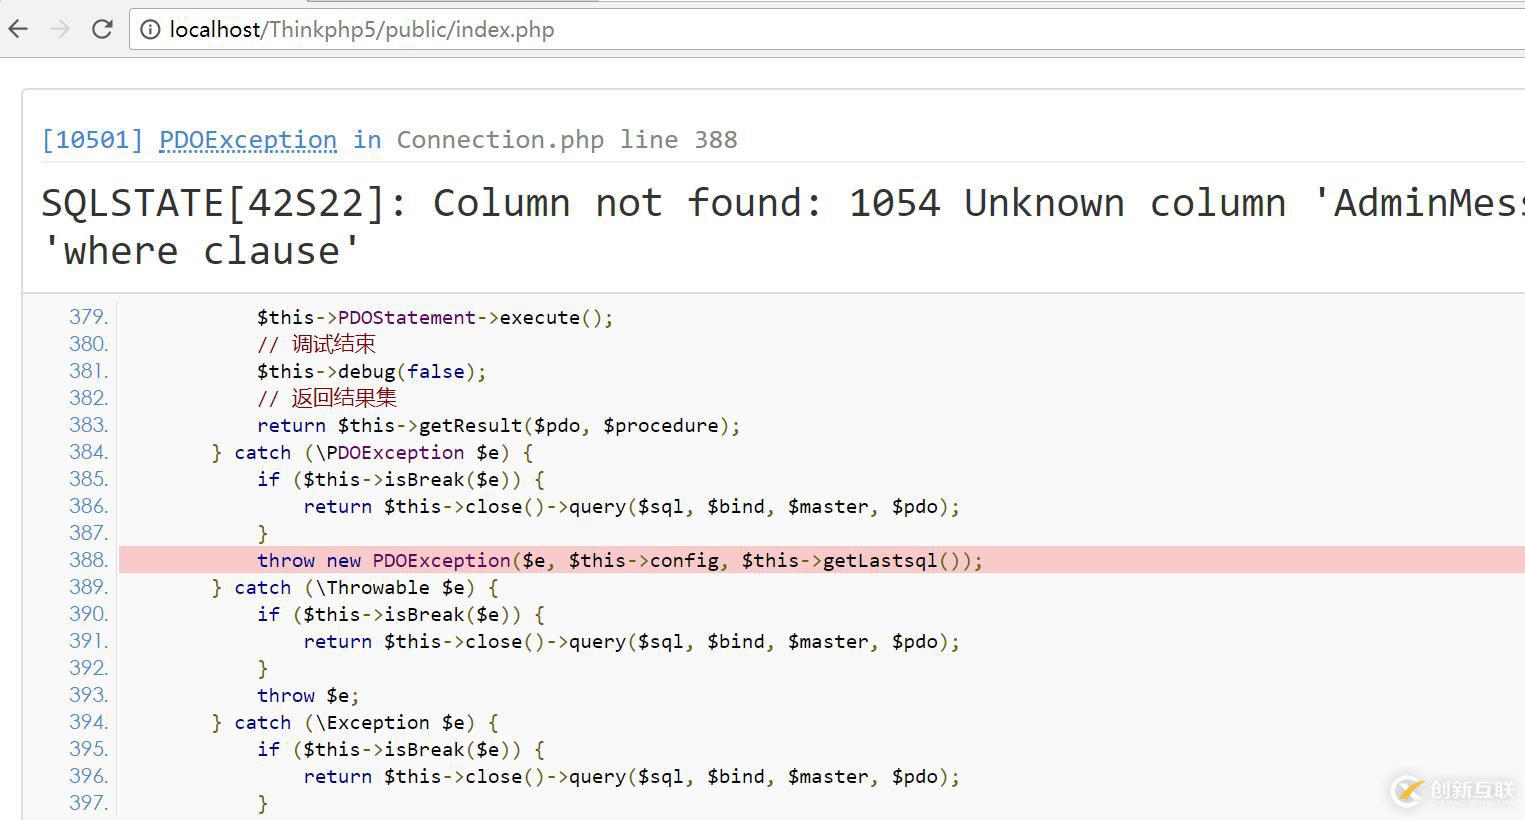This screenshot has width=1525, height=820.
Task: Click line number 397.
Action: coord(88,803)
